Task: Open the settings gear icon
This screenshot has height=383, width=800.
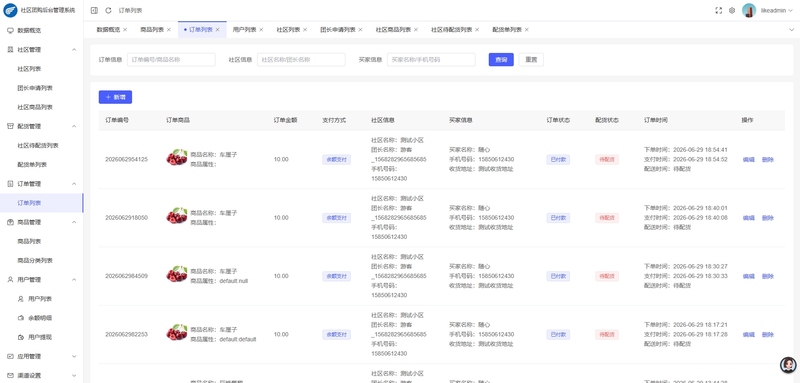Action: (x=732, y=10)
